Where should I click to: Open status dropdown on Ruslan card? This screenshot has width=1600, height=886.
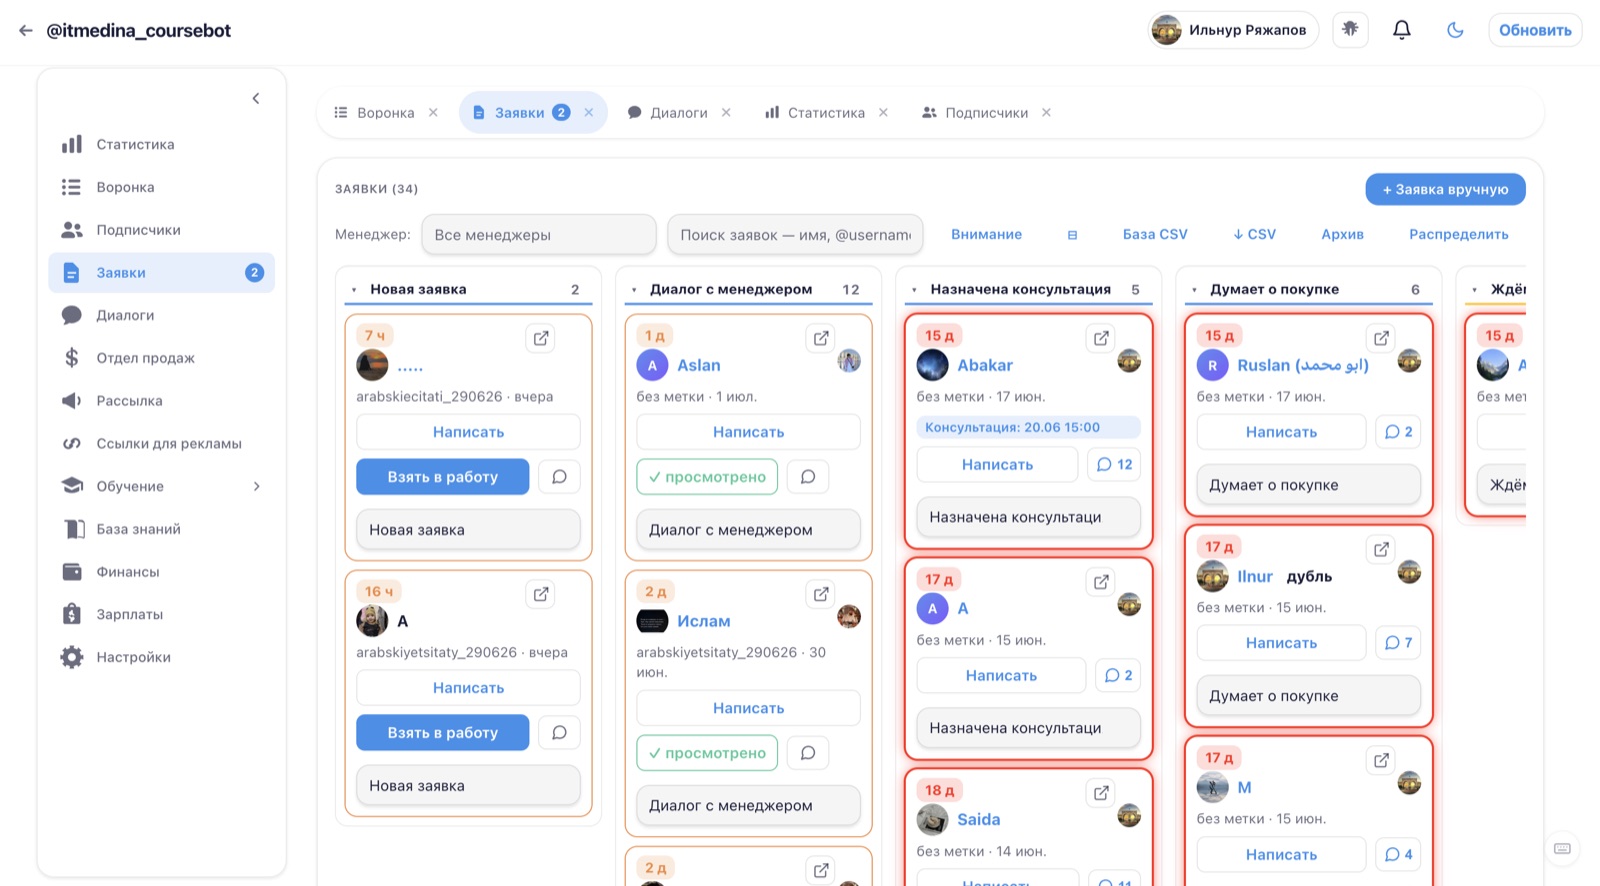point(1309,485)
